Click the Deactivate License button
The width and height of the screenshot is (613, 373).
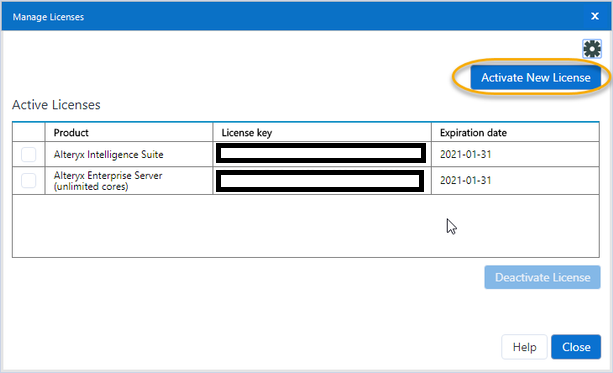pos(542,277)
